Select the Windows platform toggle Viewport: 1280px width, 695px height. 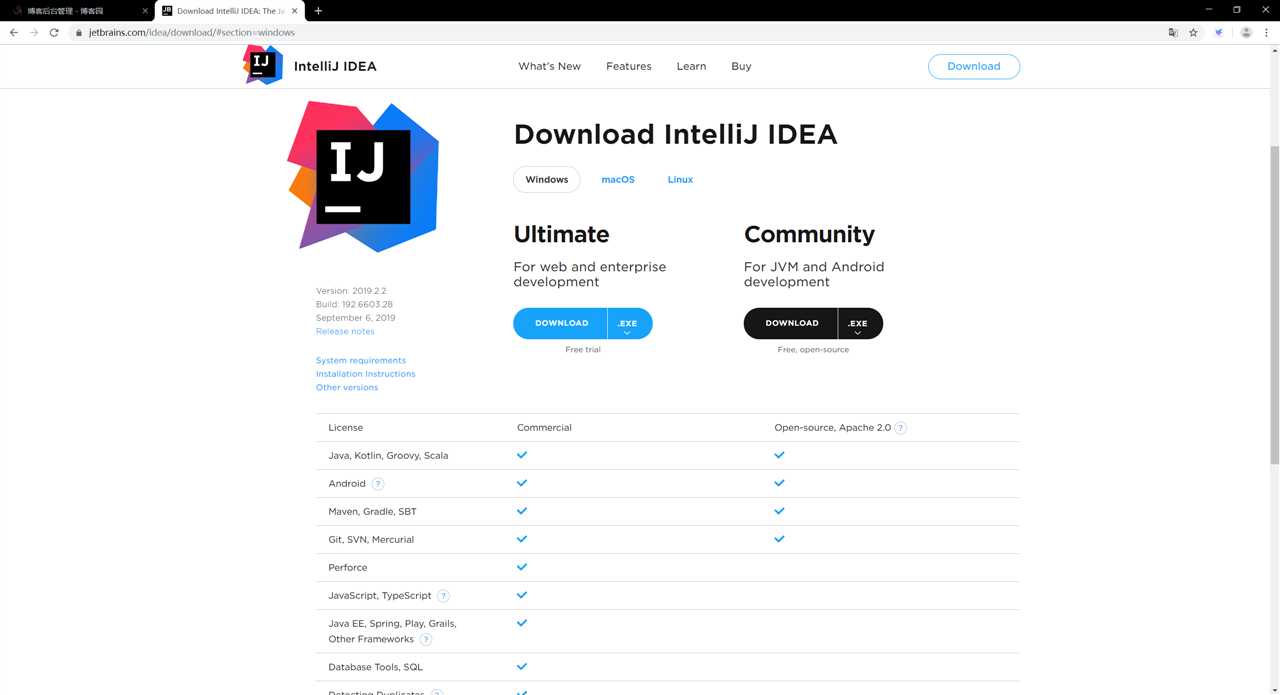tap(546, 180)
